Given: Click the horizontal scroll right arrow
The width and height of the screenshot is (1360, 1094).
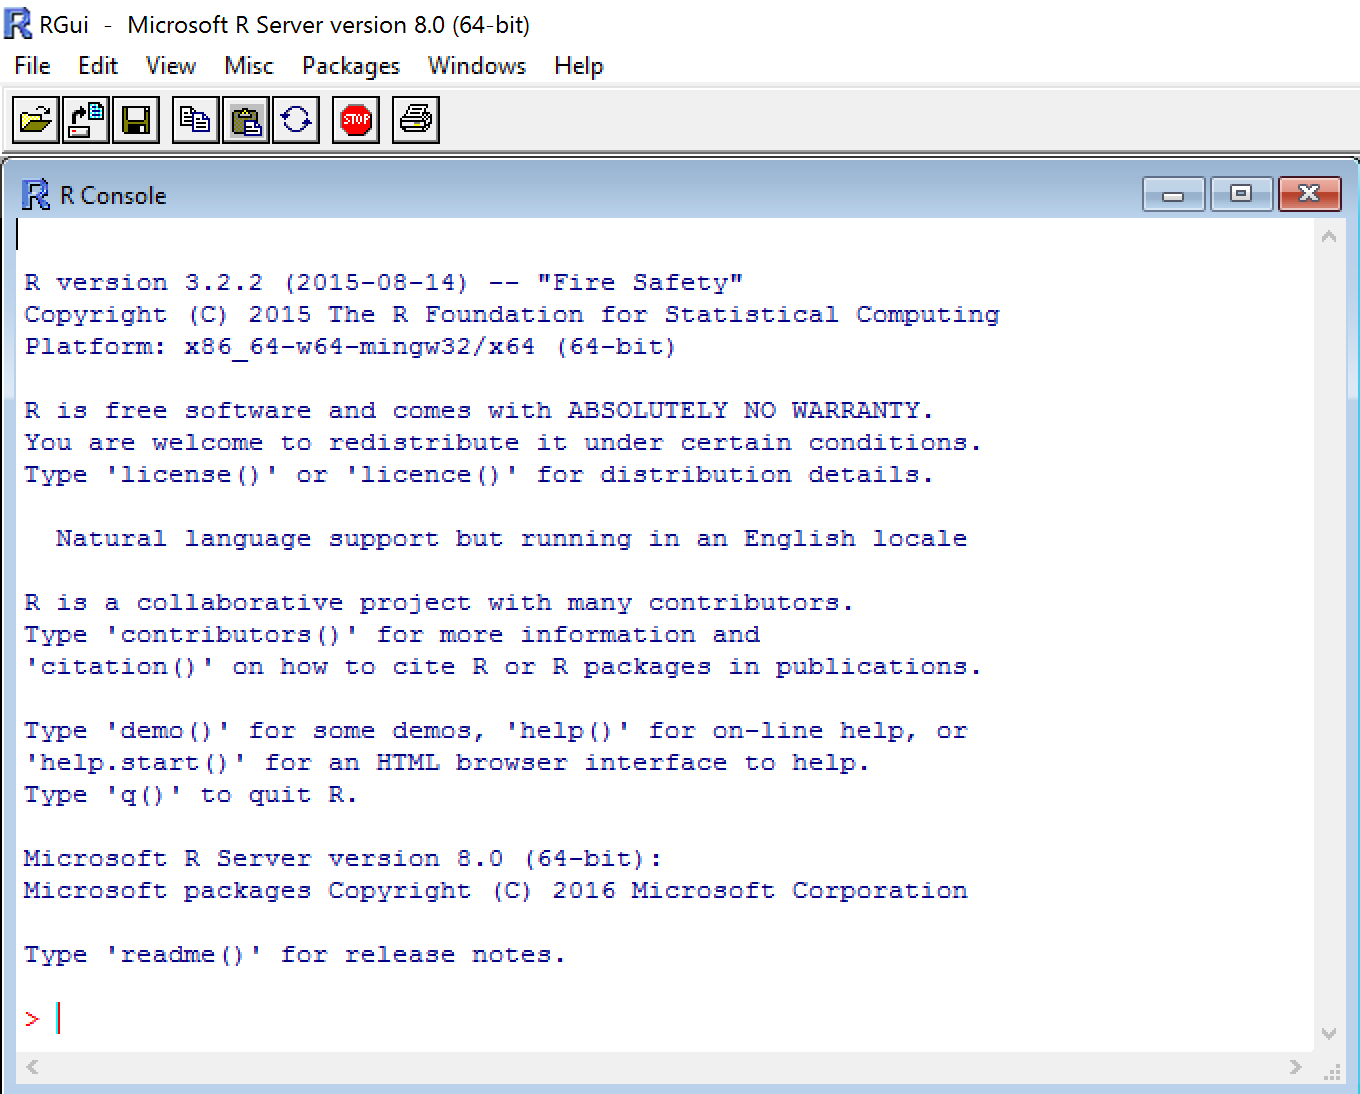Looking at the screenshot, I should pyautogui.click(x=1296, y=1067).
